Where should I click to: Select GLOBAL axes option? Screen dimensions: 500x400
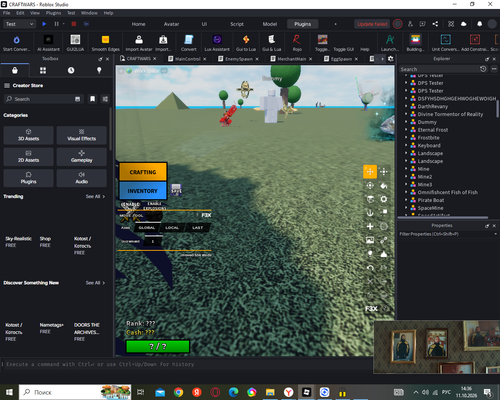click(x=147, y=228)
